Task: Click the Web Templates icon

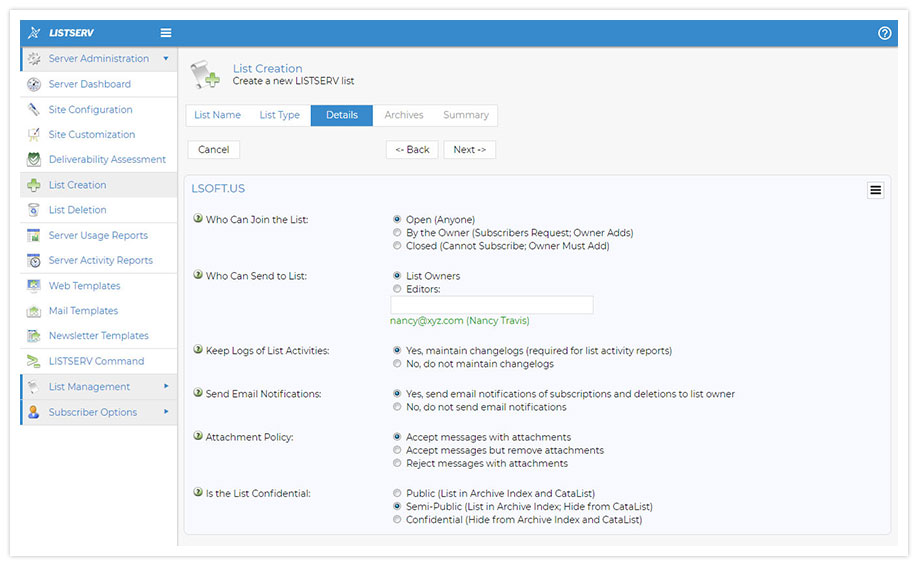Action: [34, 286]
